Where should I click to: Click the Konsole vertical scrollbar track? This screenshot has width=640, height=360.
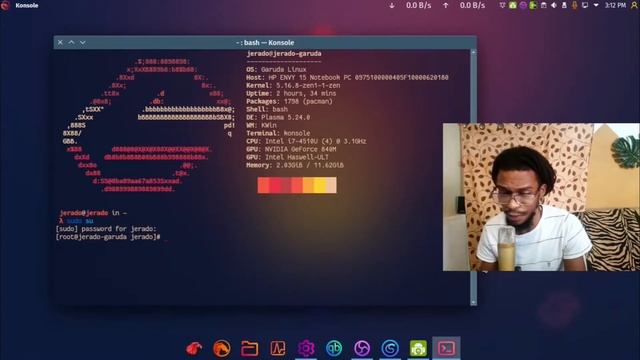(x=473, y=178)
